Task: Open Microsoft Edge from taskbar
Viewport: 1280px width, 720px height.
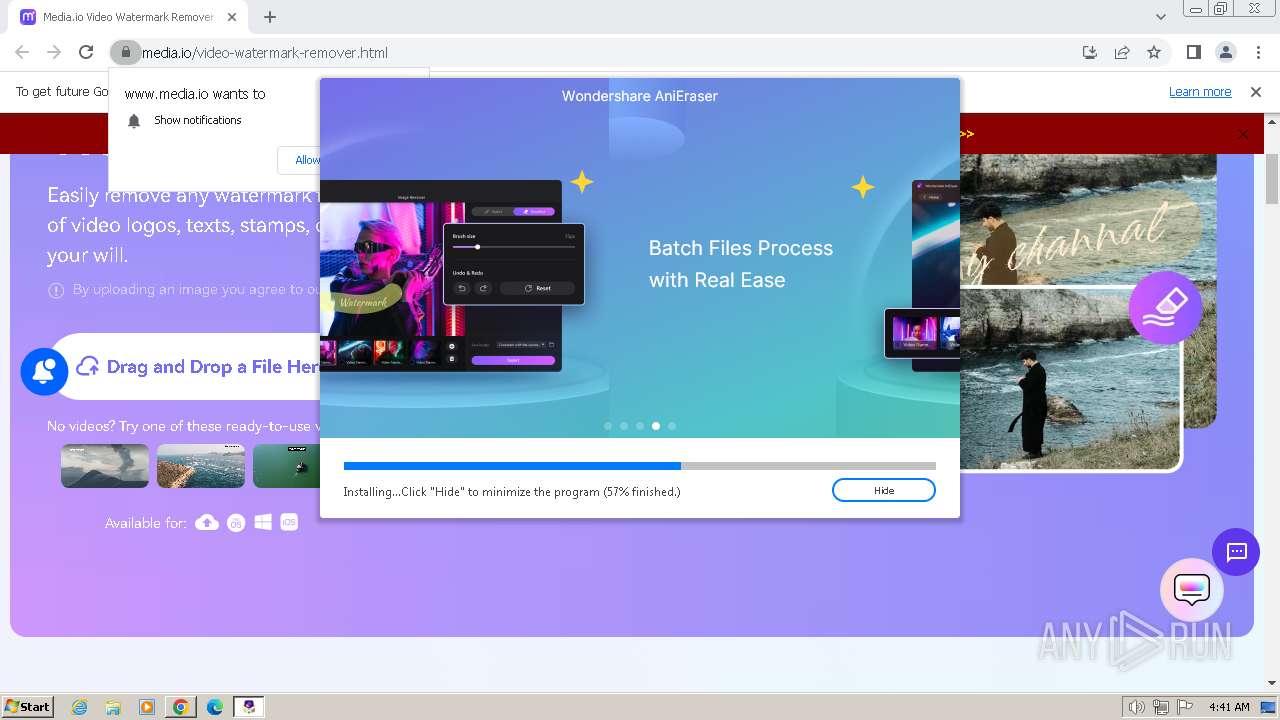Action: [215, 707]
